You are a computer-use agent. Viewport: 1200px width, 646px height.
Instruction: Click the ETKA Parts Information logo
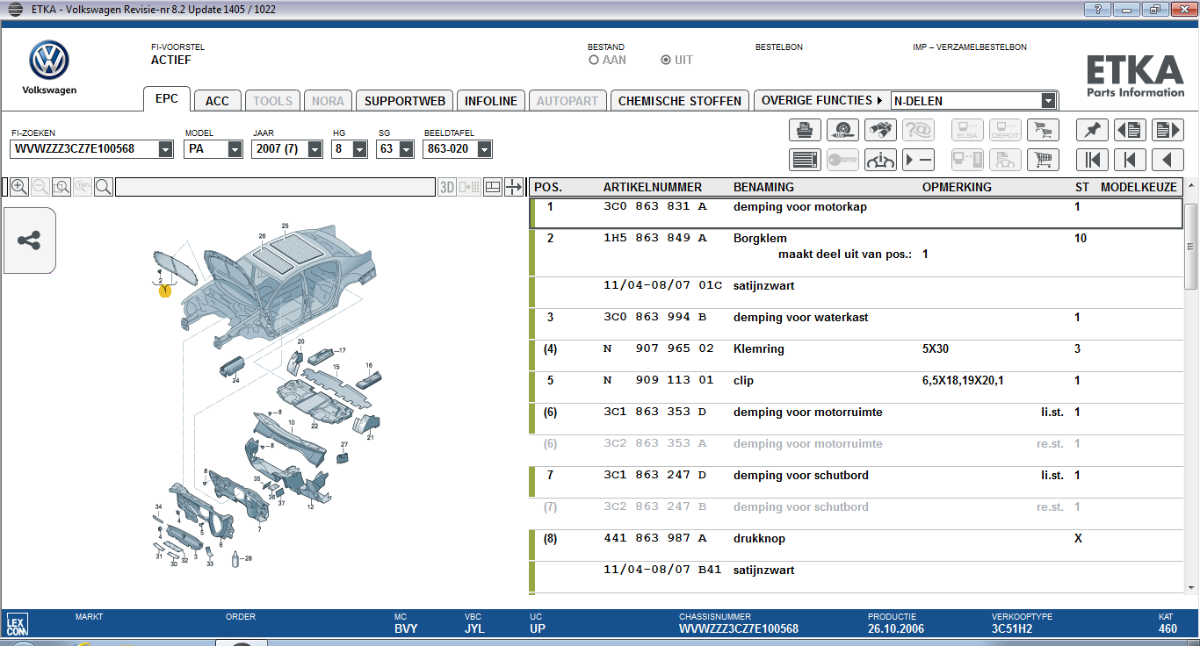1135,76
